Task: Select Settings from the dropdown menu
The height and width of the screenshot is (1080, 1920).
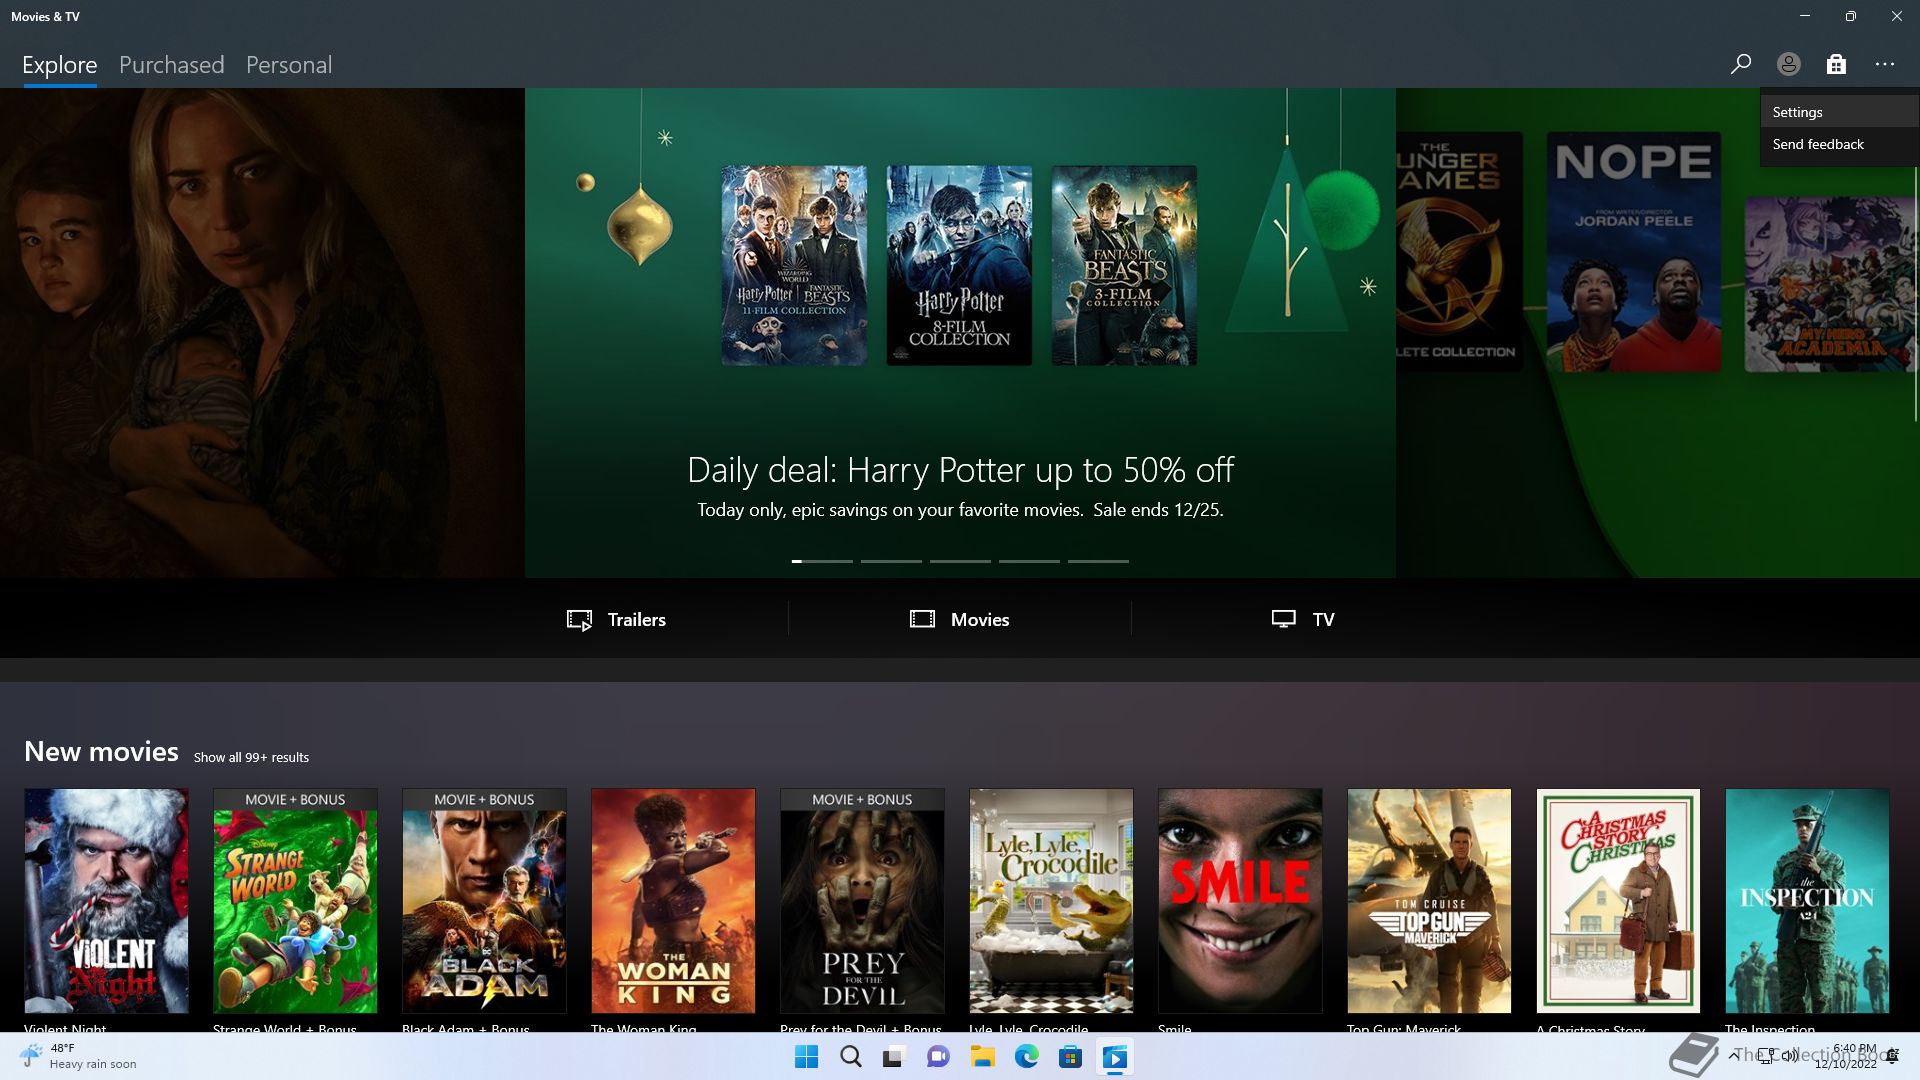Action: (x=1840, y=112)
